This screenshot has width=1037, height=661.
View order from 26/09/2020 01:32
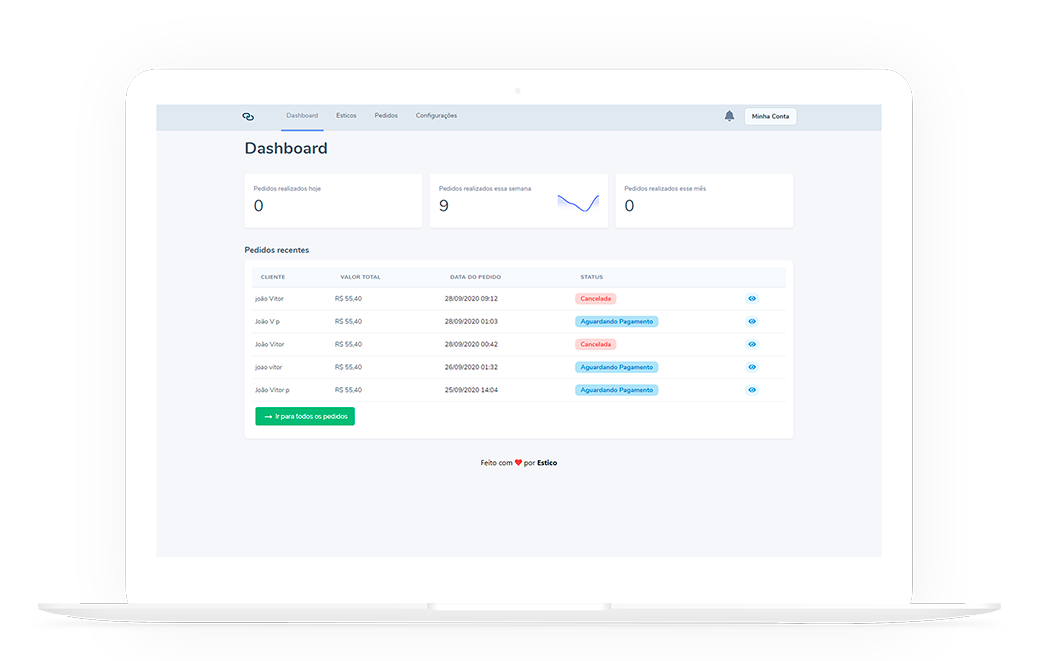752,367
